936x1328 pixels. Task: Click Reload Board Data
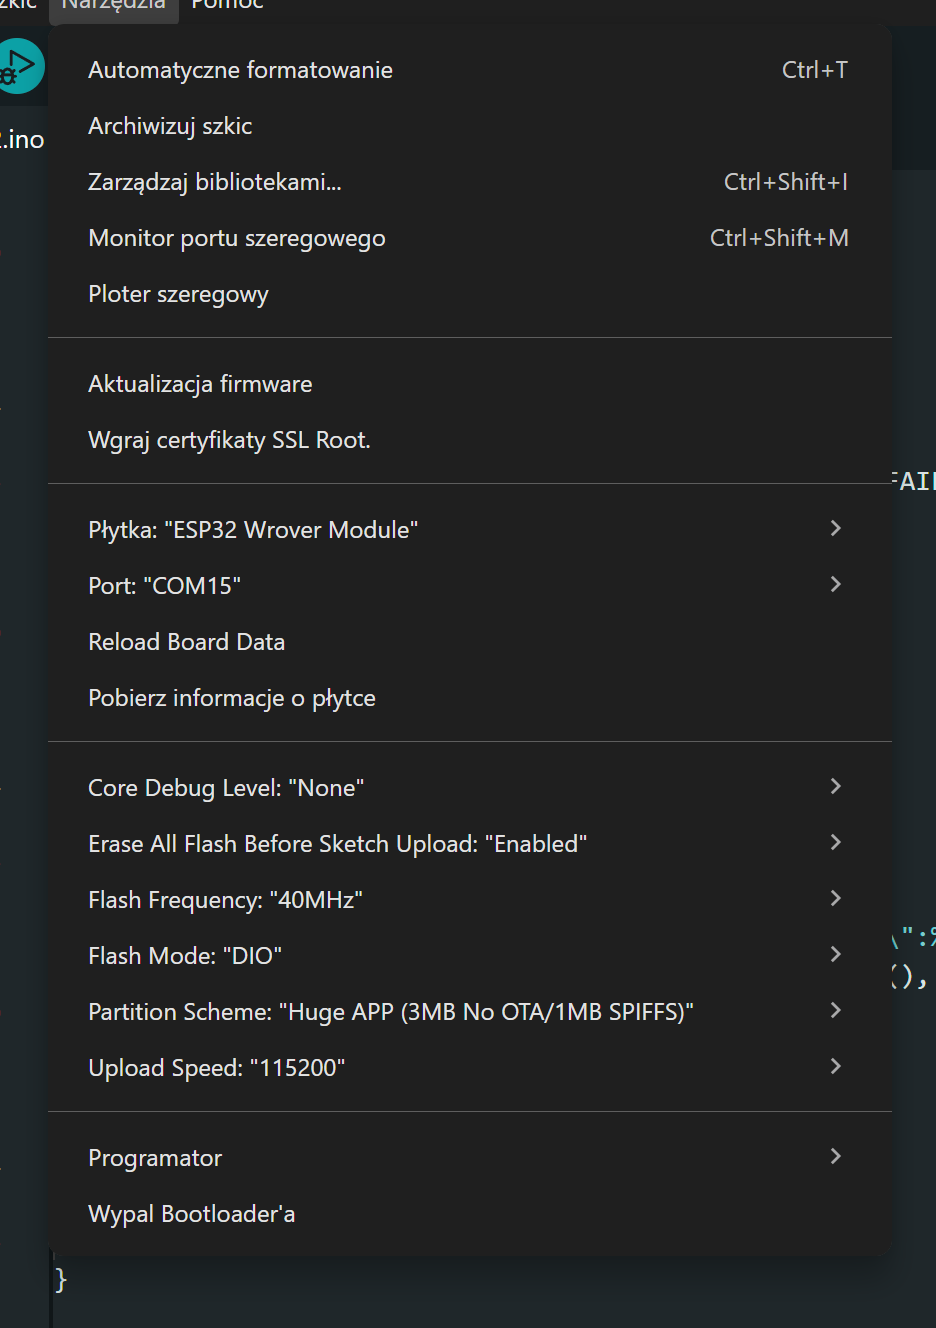[x=469, y=642]
